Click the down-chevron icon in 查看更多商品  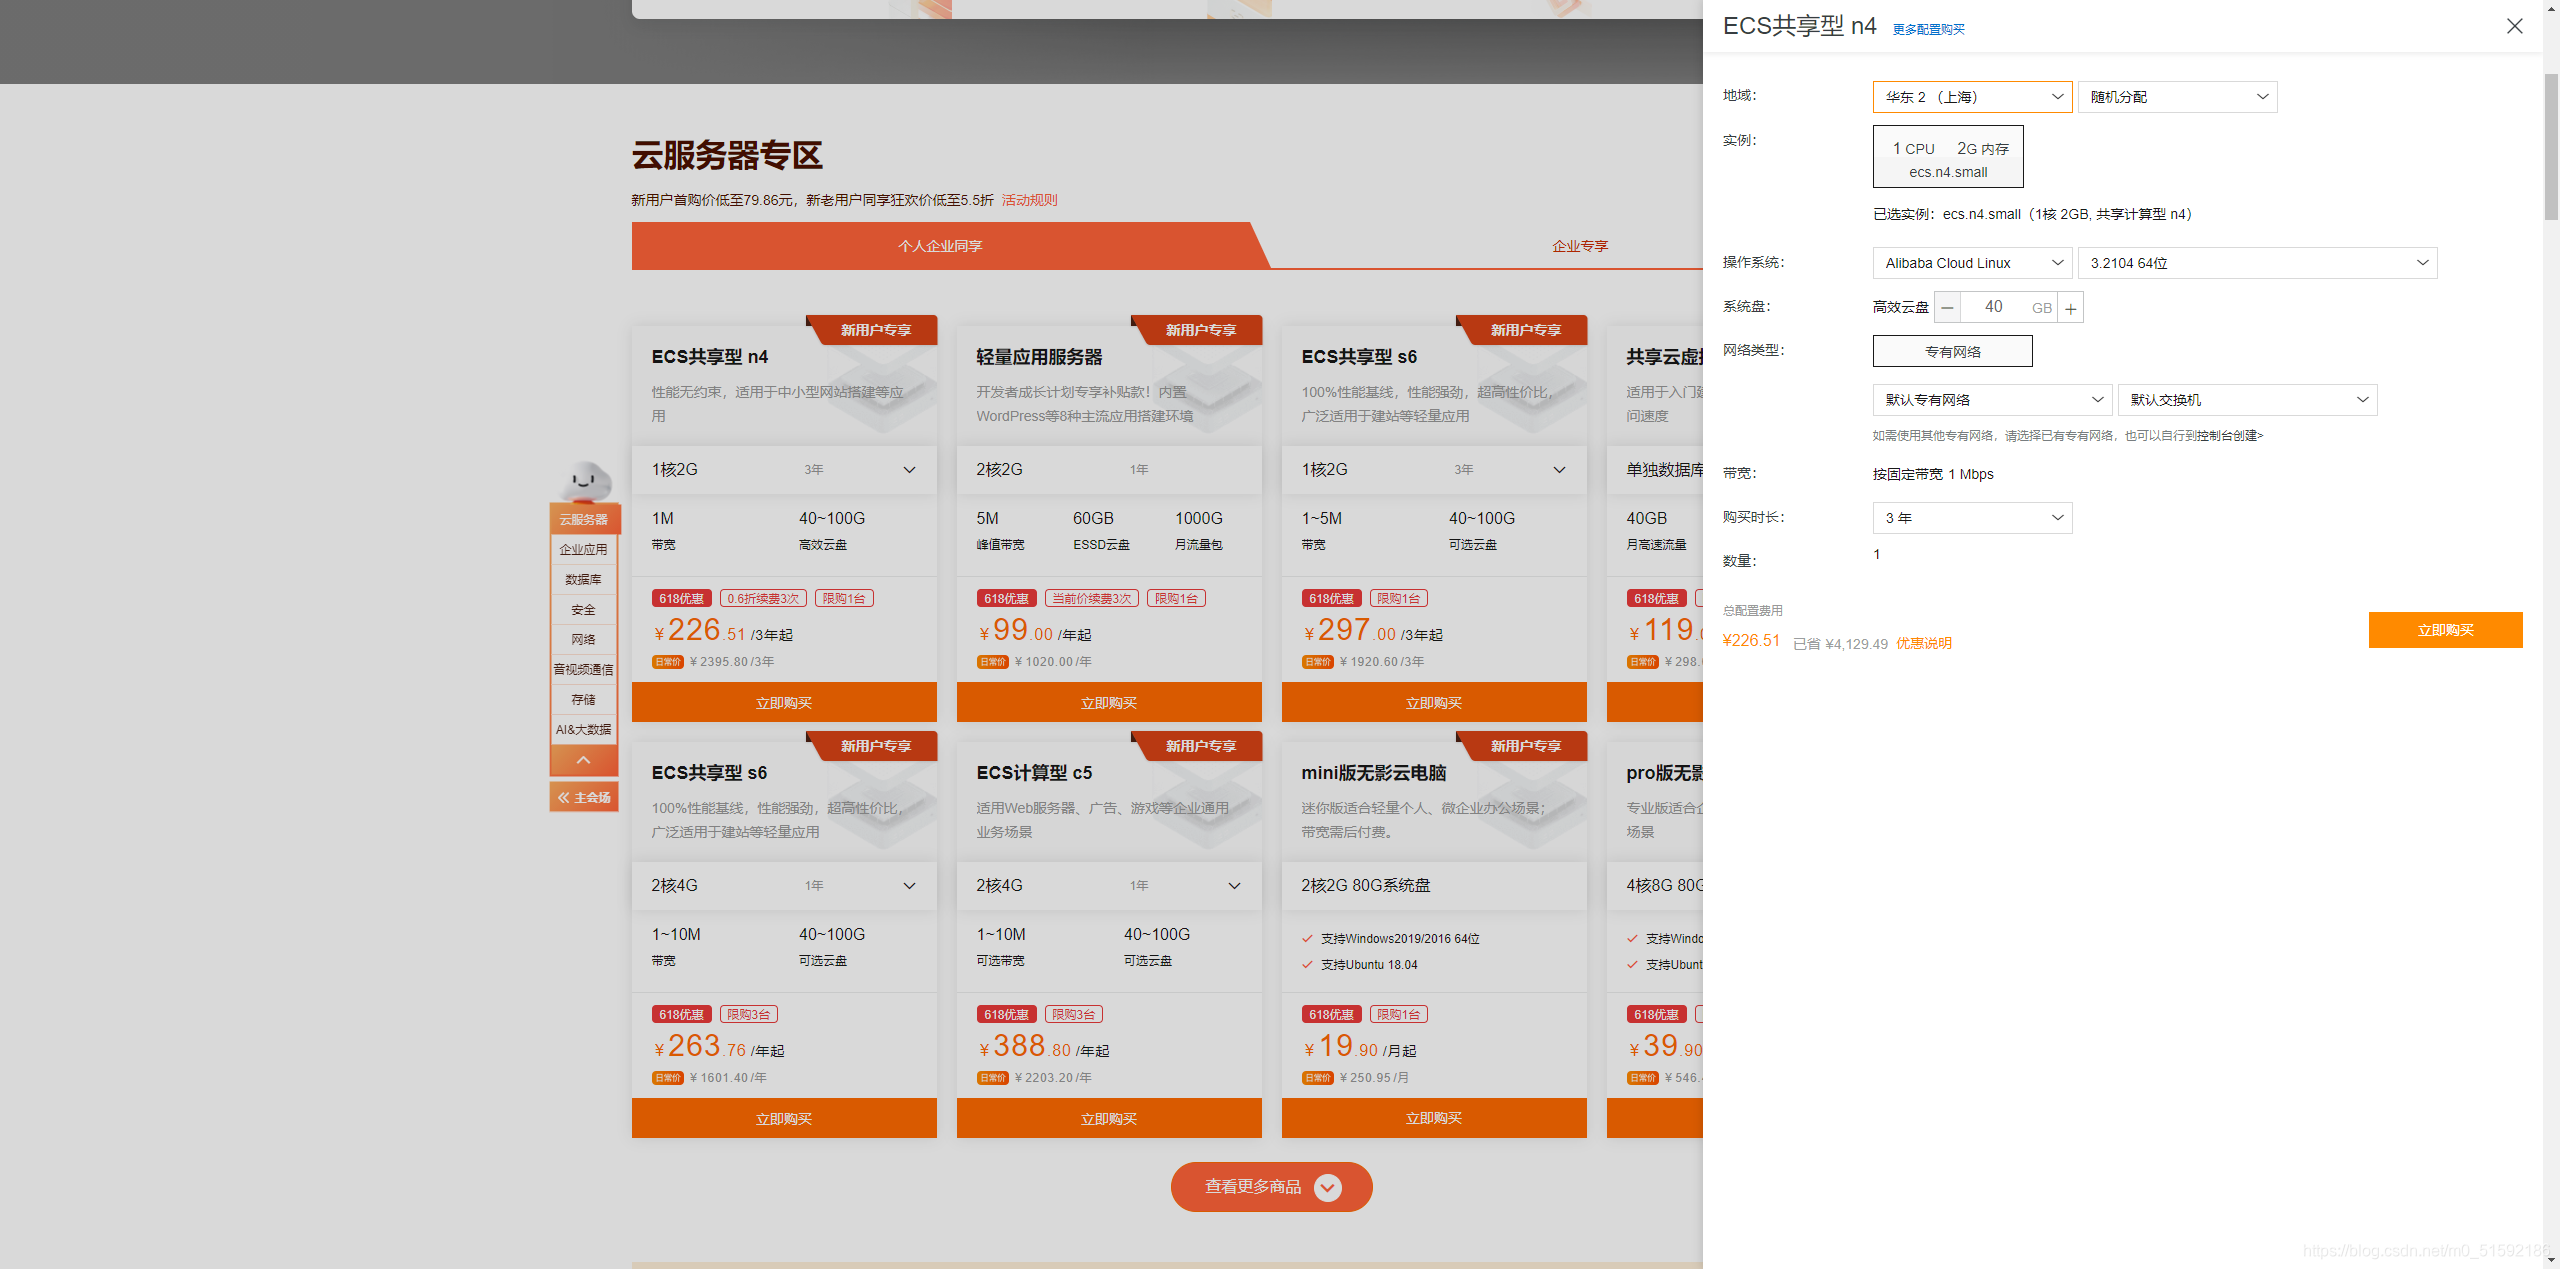tap(1328, 1187)
